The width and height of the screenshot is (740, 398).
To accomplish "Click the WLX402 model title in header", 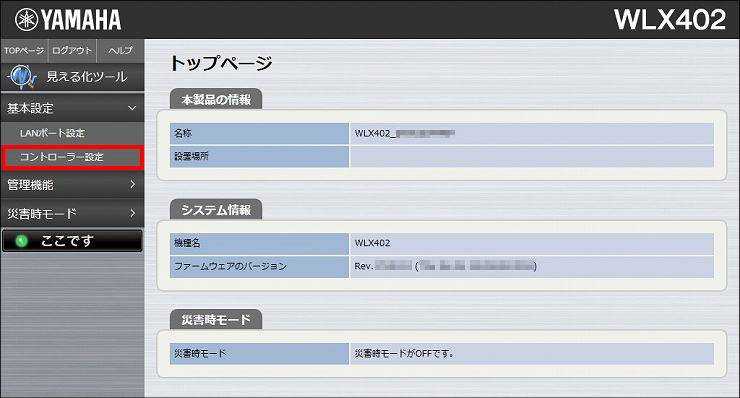I will click(x=670, y=20).
